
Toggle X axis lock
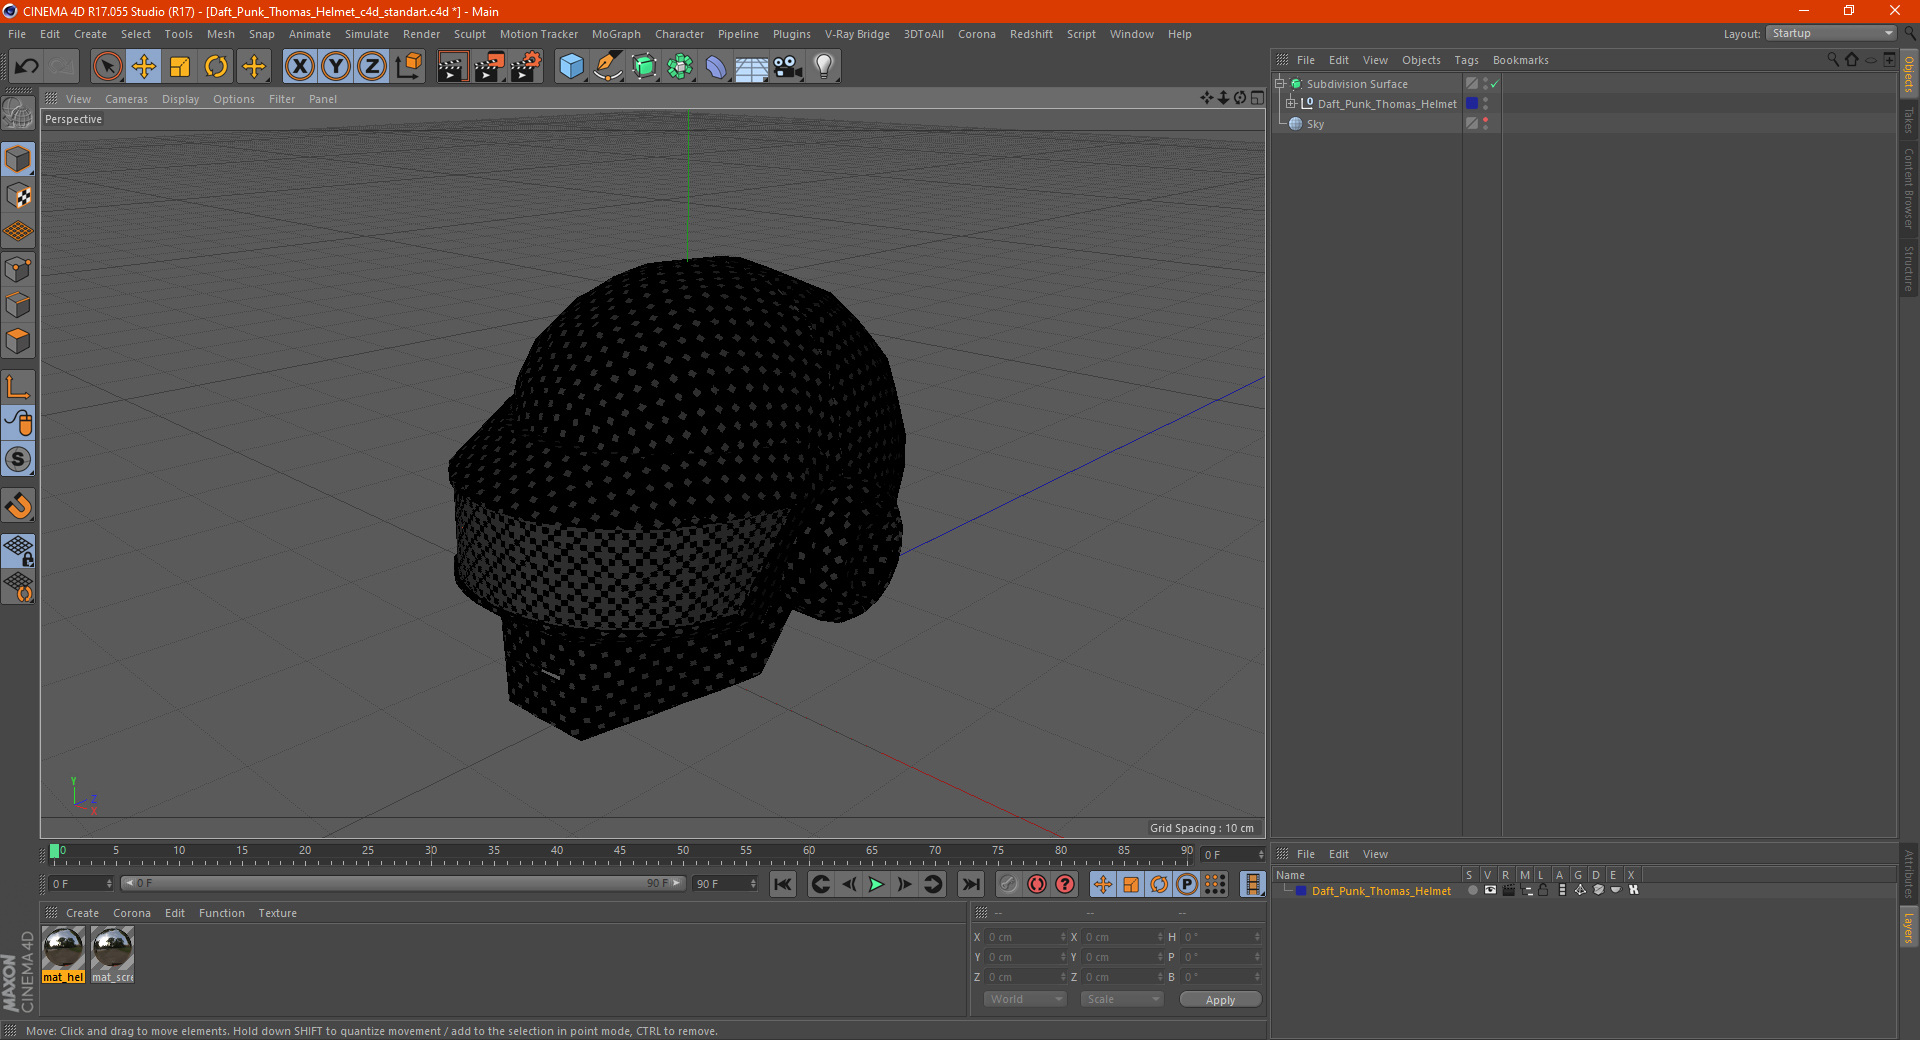[x=299, y=67]
